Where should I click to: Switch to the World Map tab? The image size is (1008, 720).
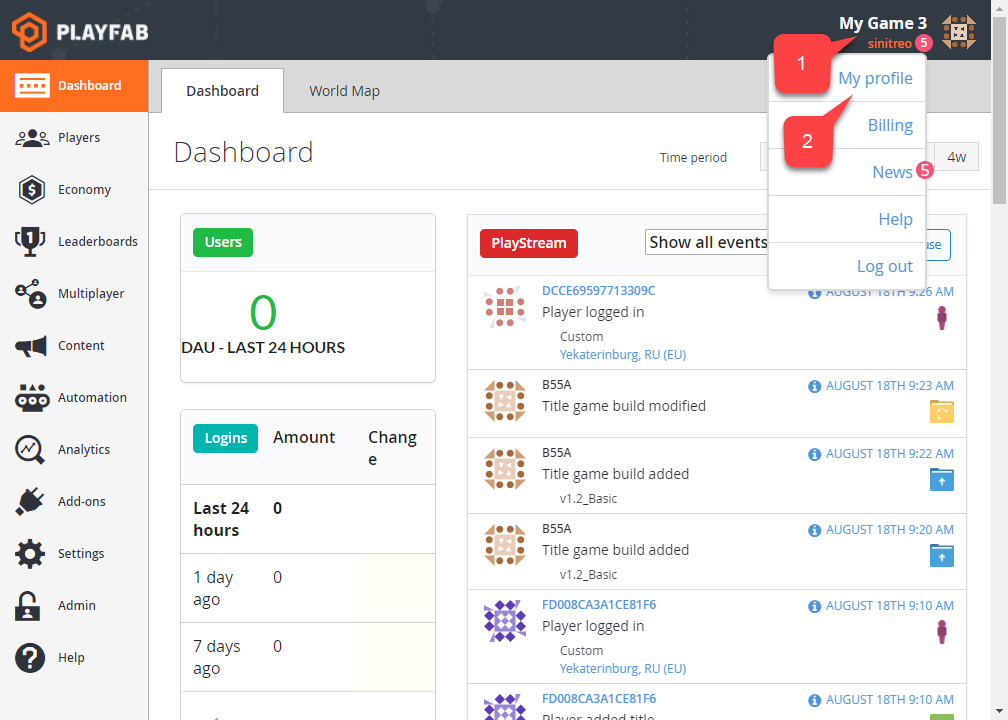point(344,90)
